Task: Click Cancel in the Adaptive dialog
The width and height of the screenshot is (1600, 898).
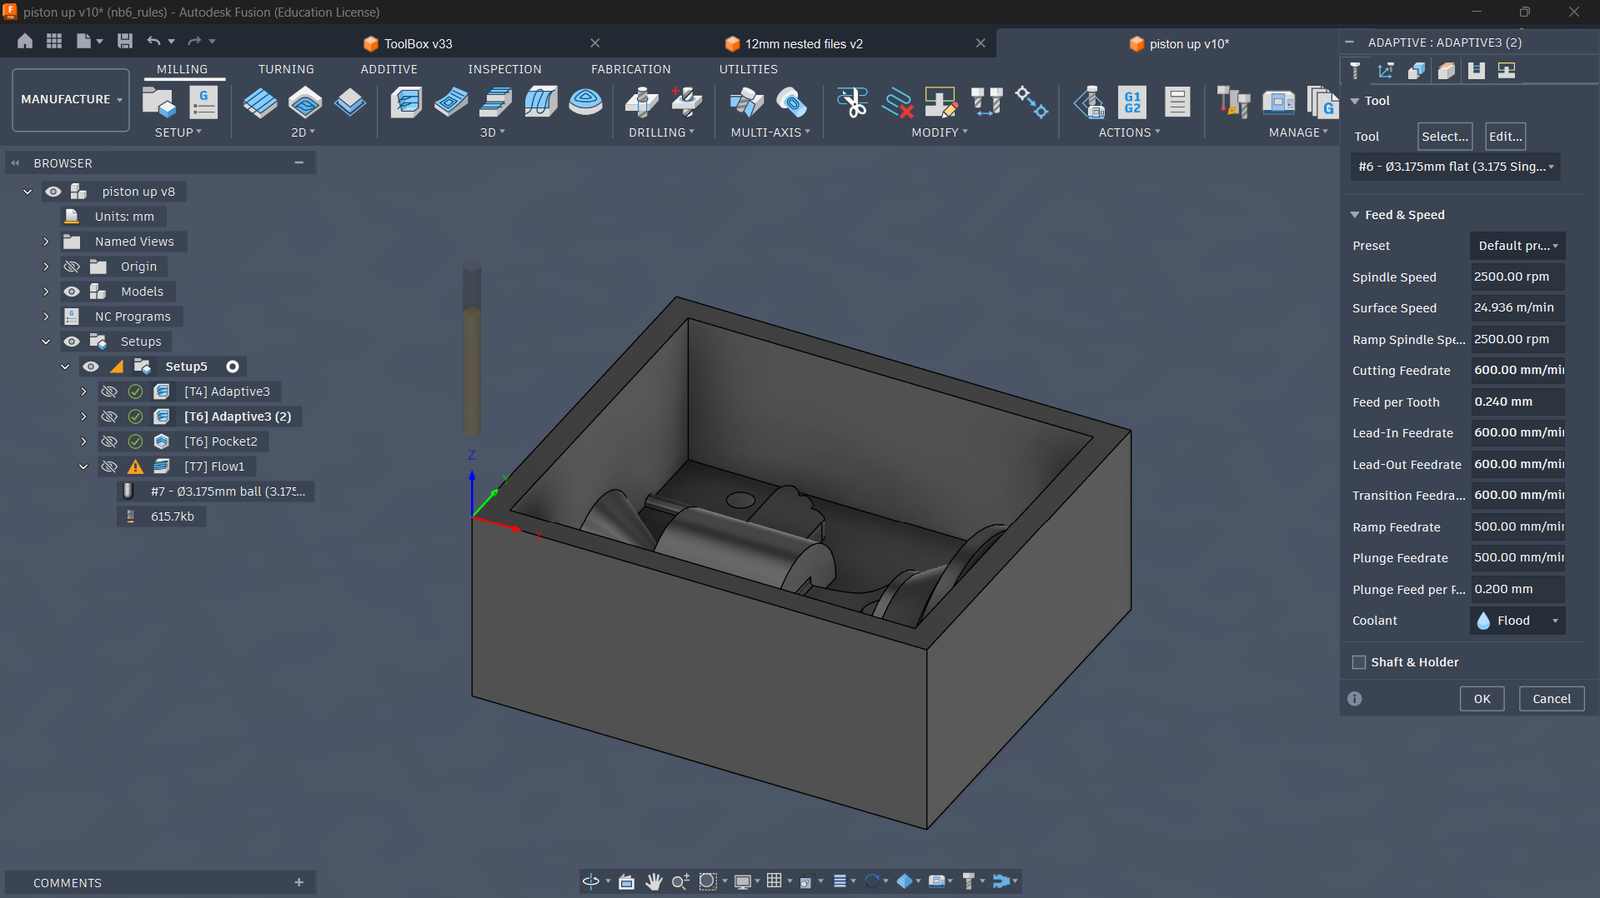Action: [1551, 699]
